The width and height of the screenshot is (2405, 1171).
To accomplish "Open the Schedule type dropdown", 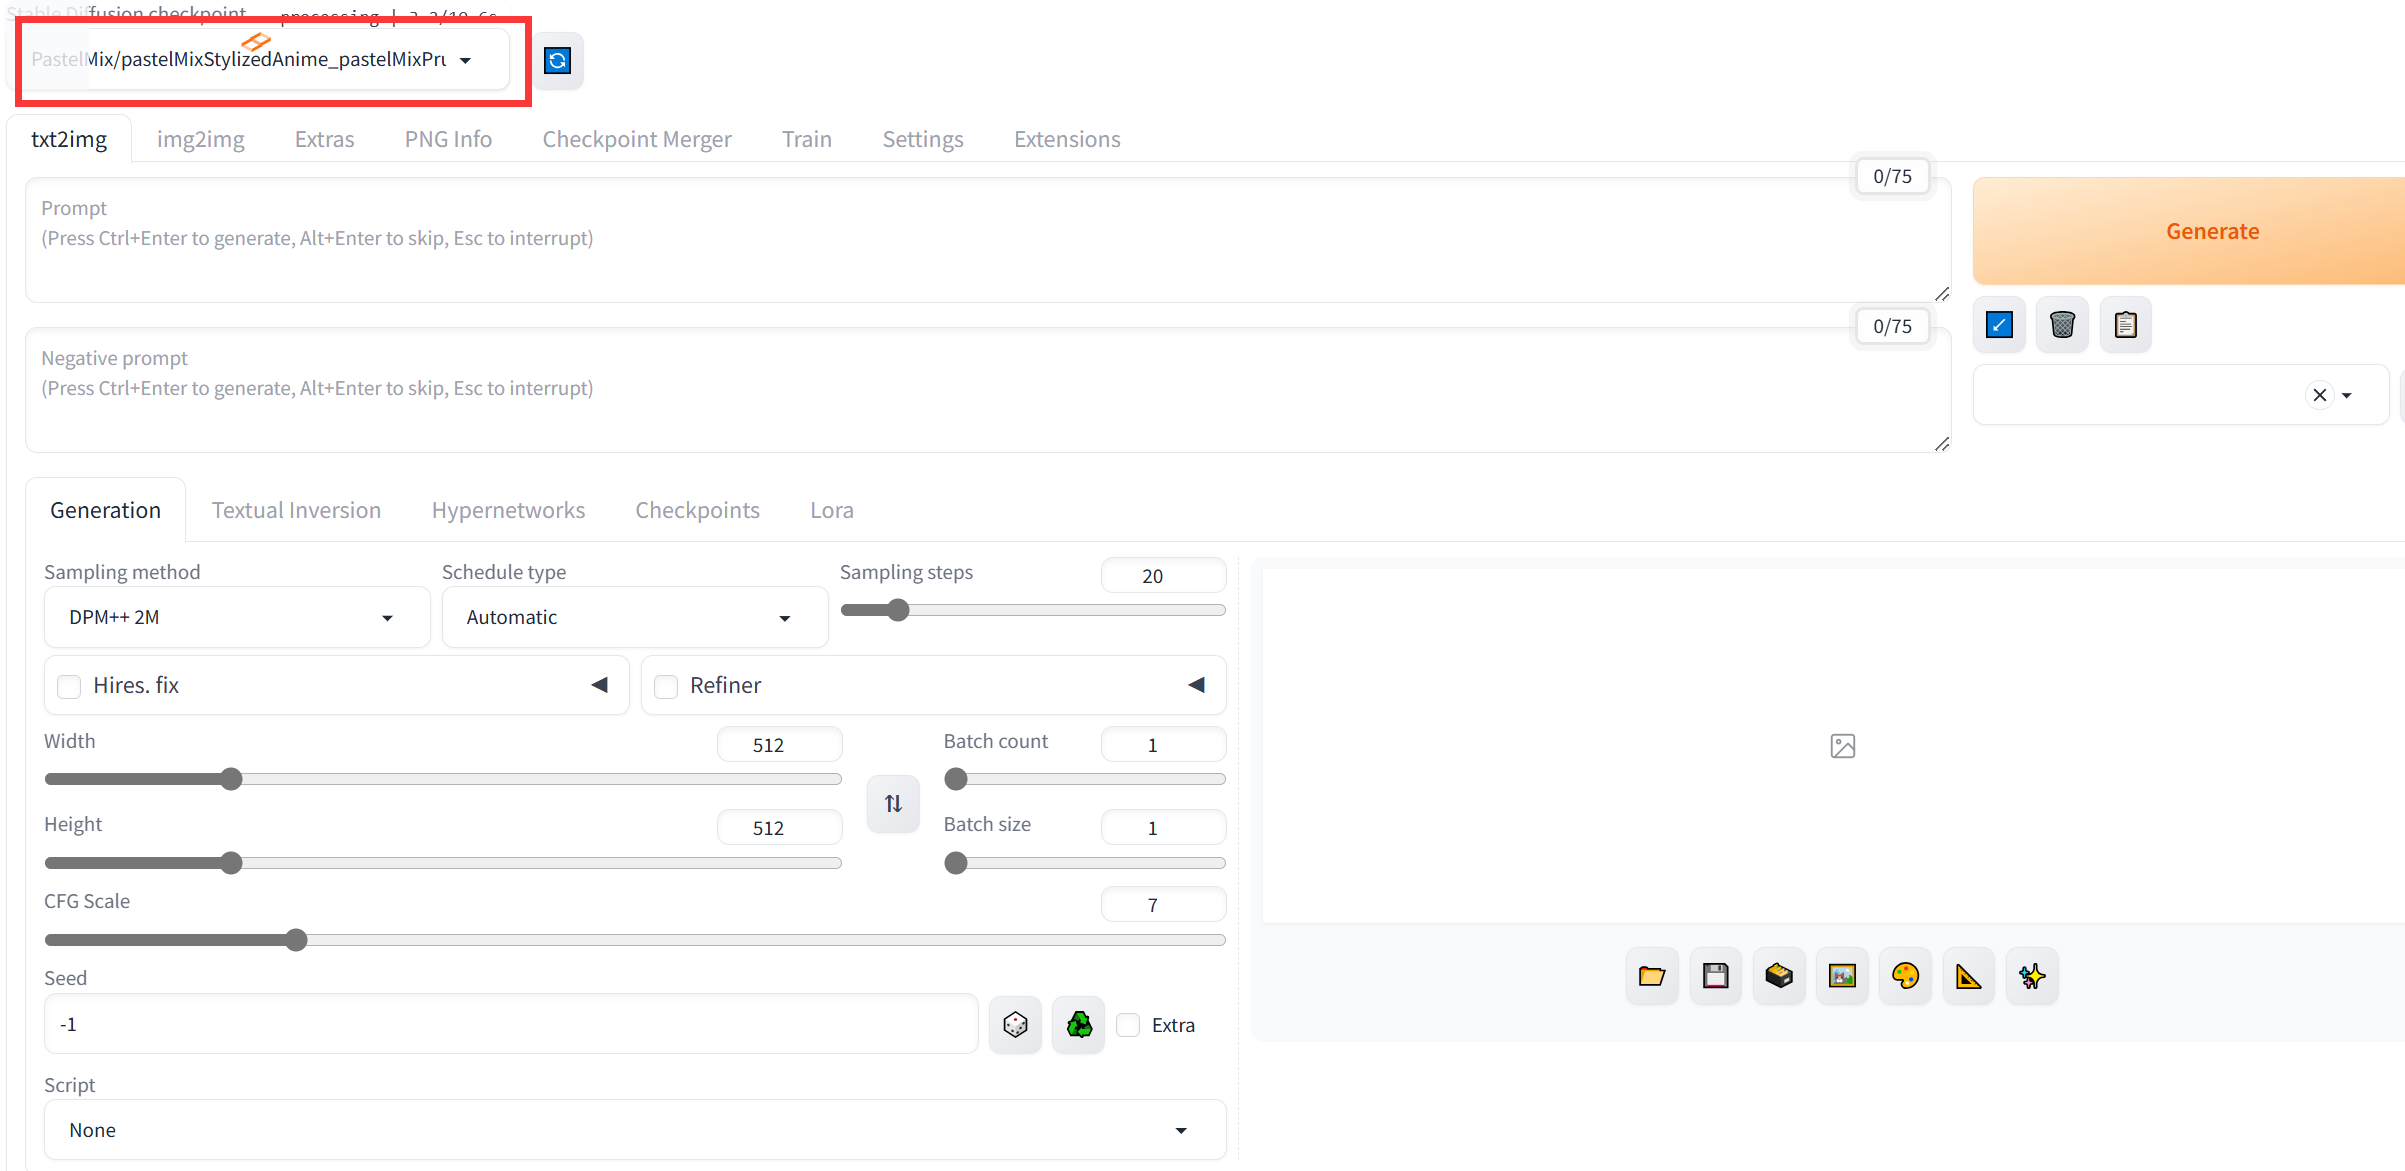I will click(634, 618).
